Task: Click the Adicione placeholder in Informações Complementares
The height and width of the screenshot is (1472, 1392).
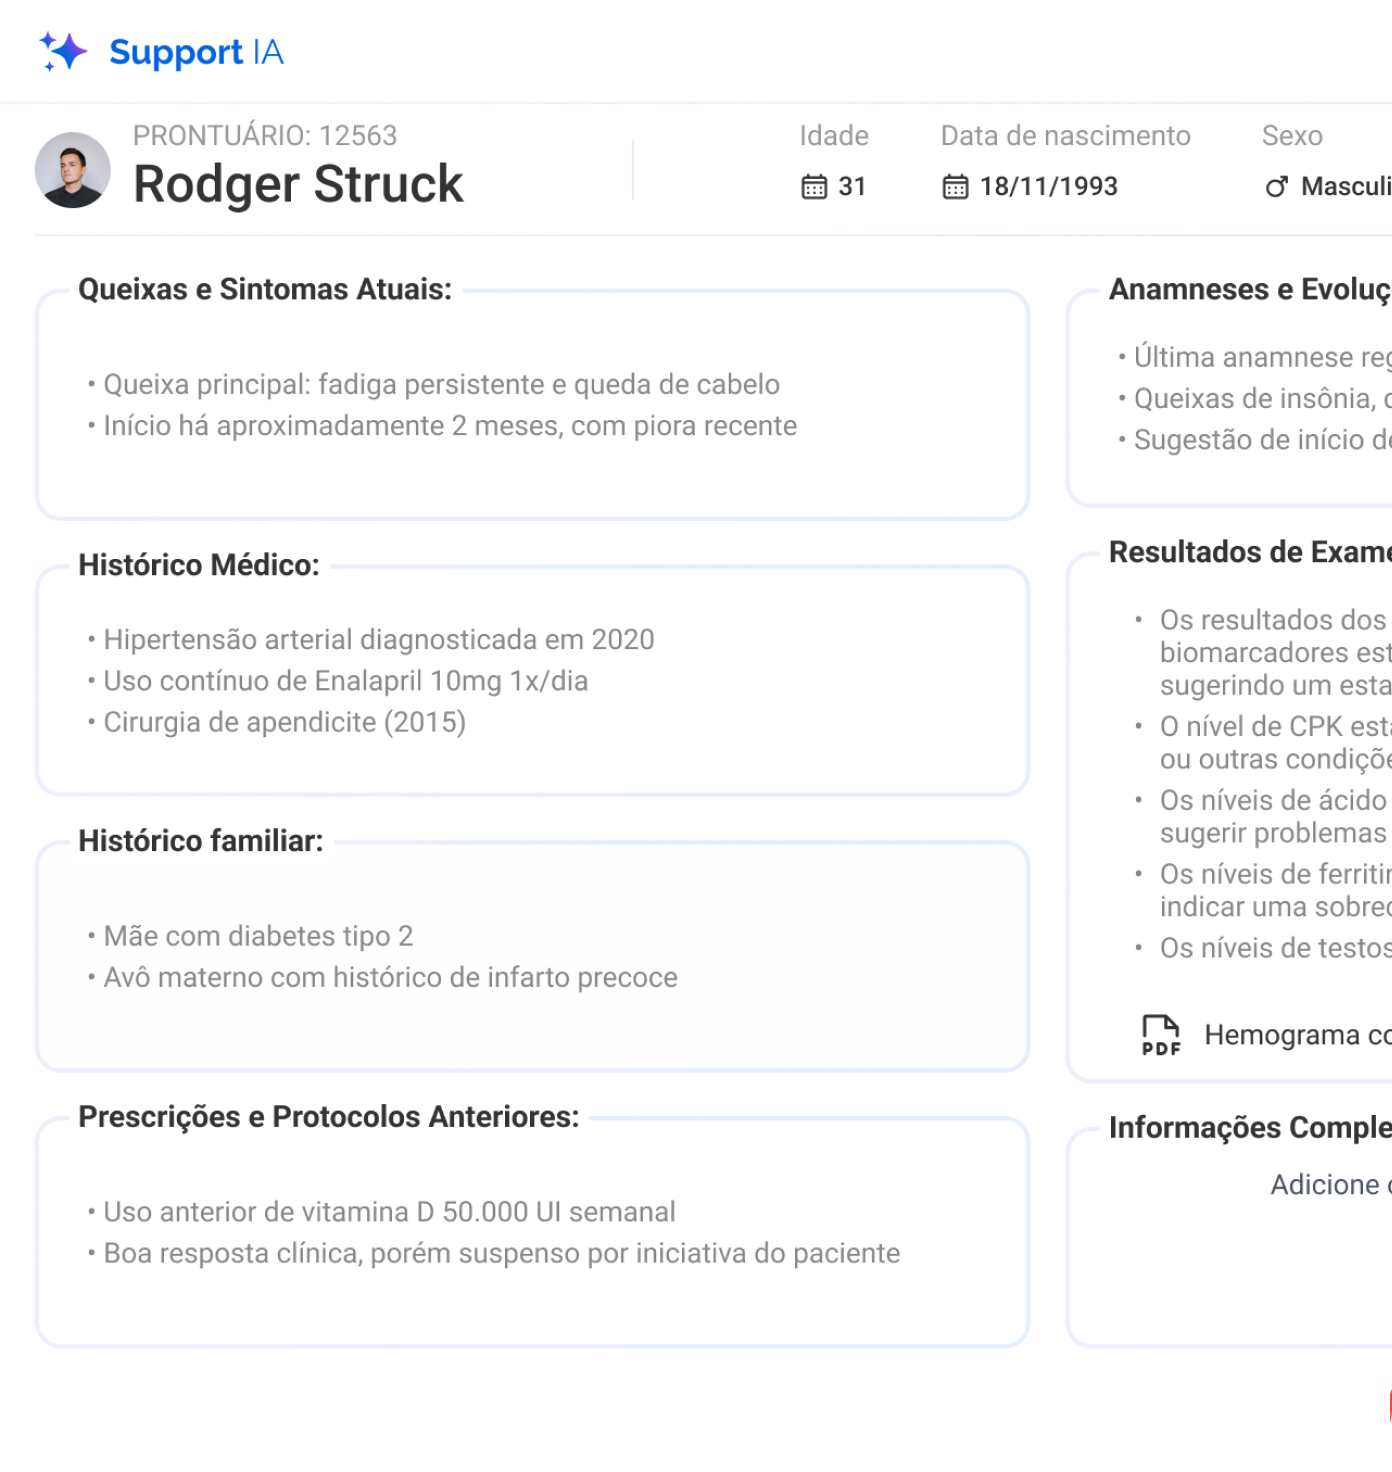Action: (x=1330, y=1185)
